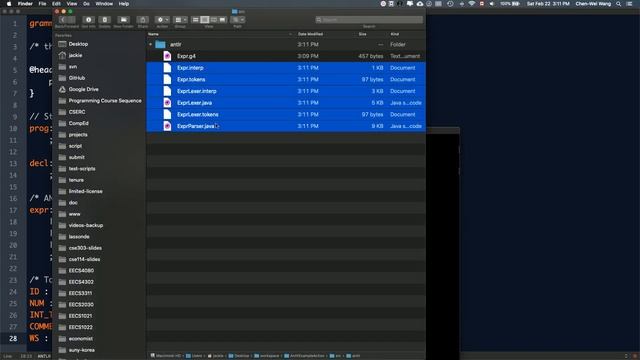The width and height of the screenshot is (640, 360).
Task: Switch Finder to column view
Action: pos(213,20)
